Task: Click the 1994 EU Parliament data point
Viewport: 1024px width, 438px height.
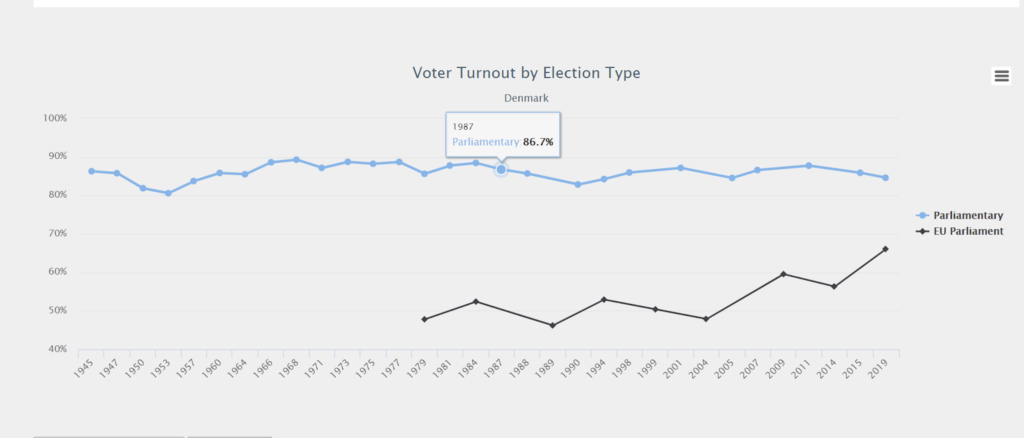Action: pyautogui.click(x=603, y=299)
